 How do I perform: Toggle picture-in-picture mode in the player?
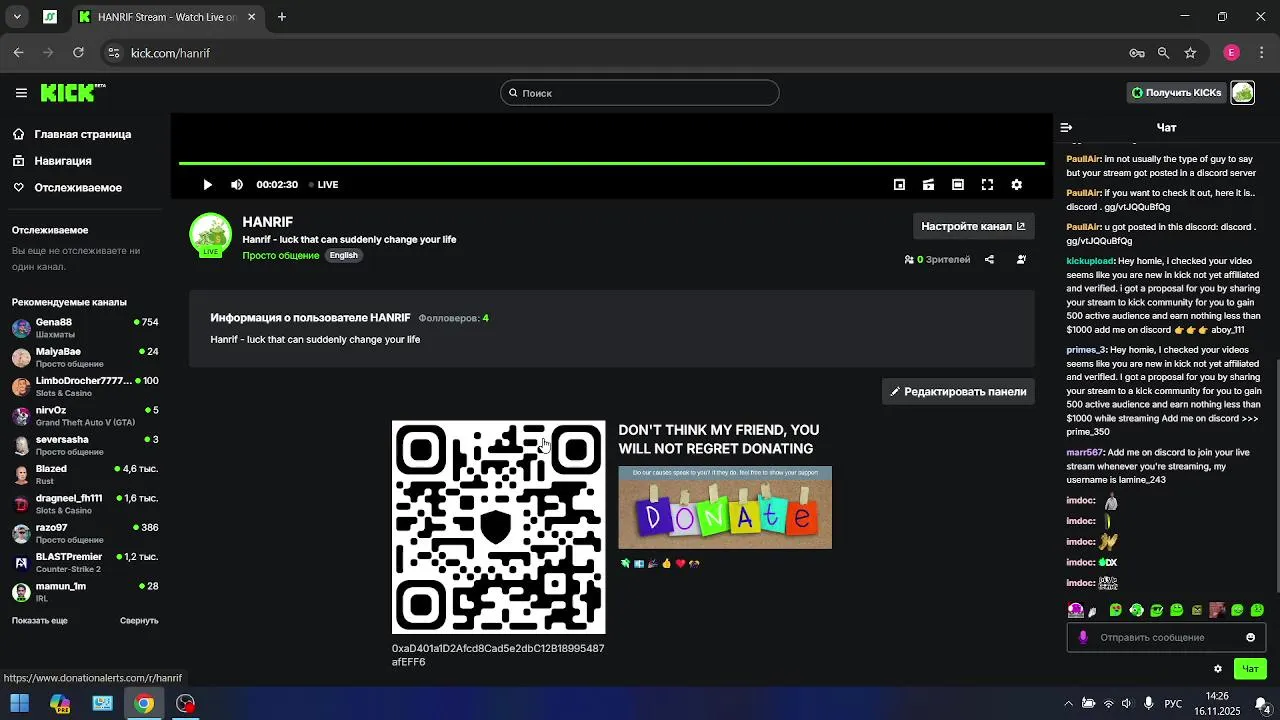point(899,185)
